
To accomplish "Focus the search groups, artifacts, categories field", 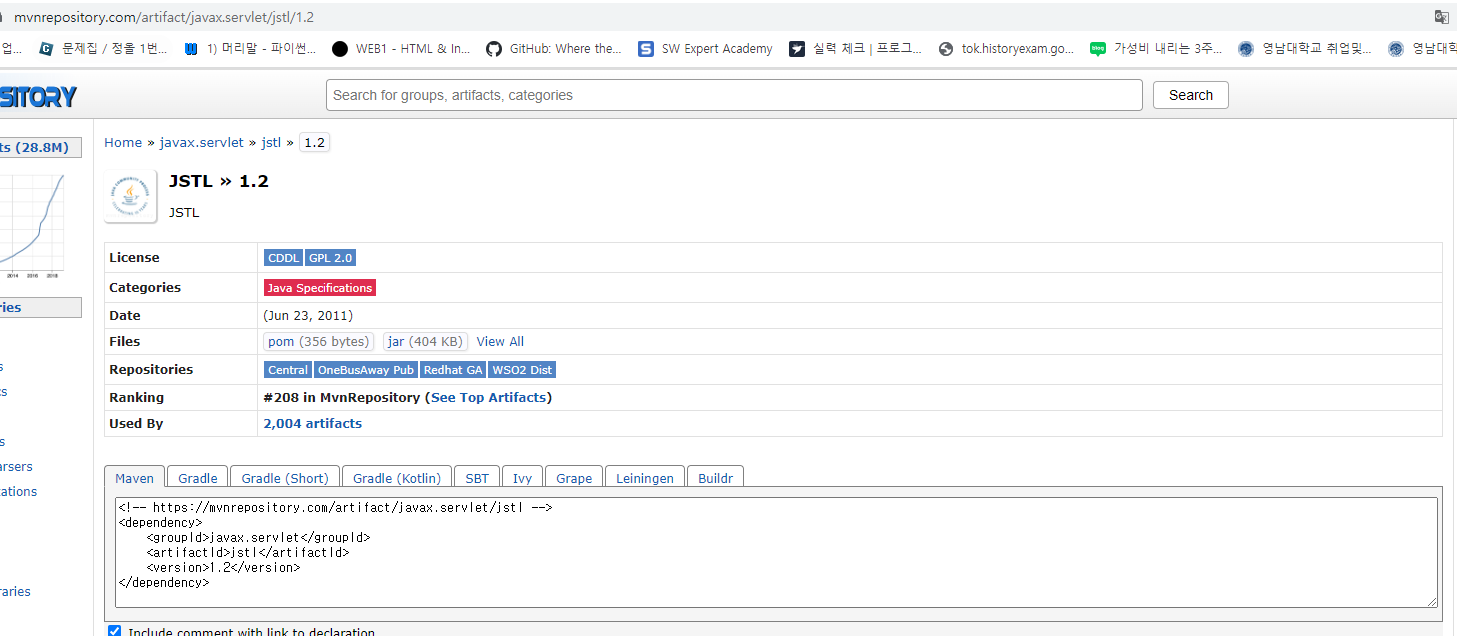I will (x=734, y=95).
